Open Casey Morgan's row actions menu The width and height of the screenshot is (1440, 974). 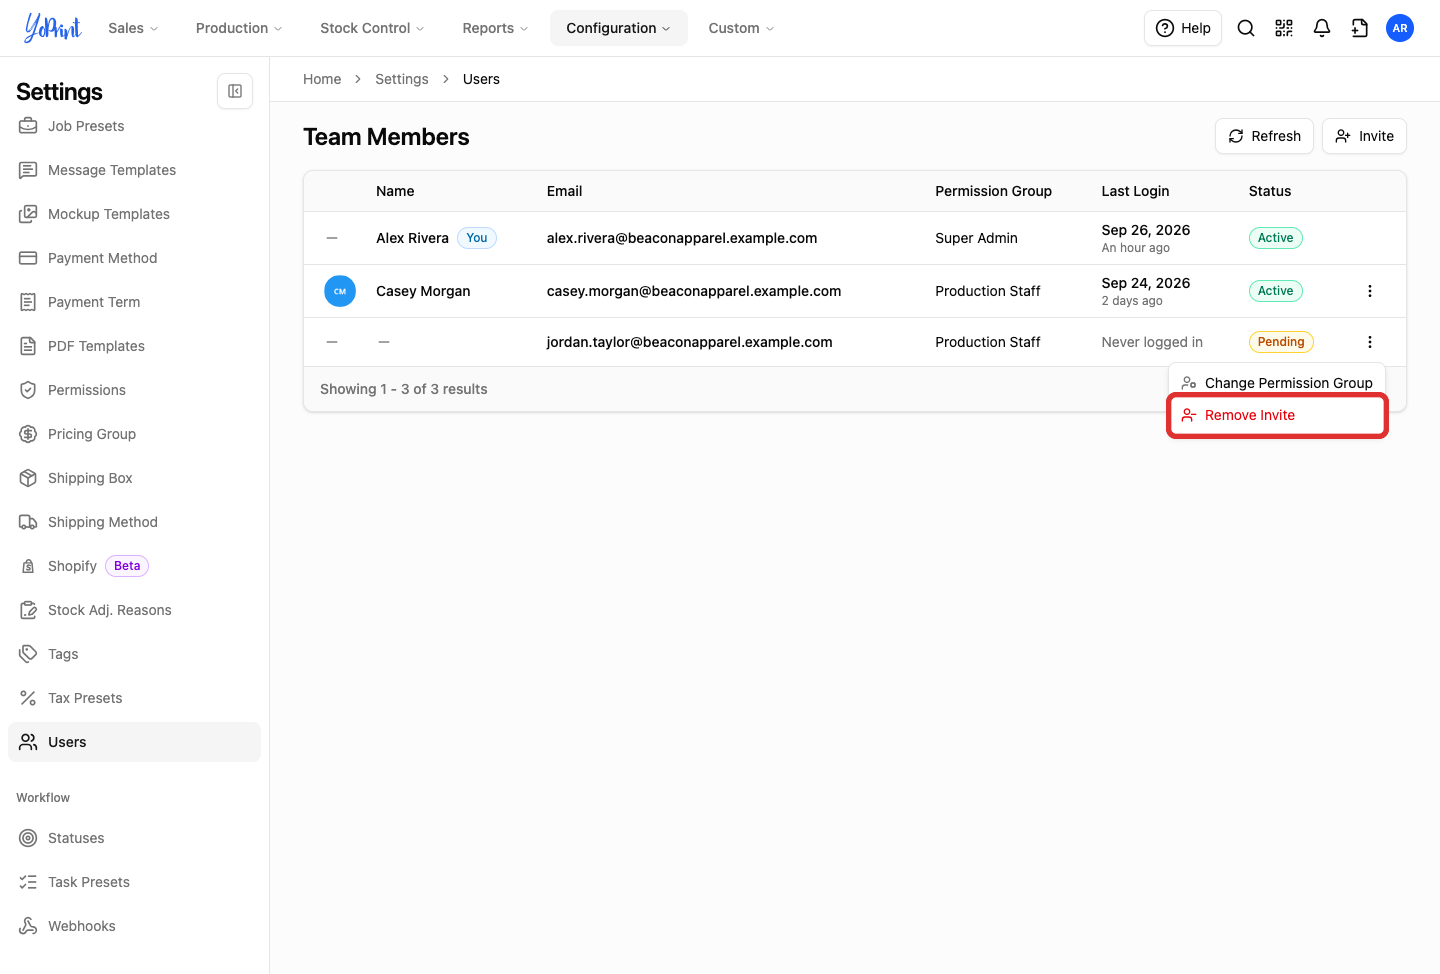pos(1370,291)
